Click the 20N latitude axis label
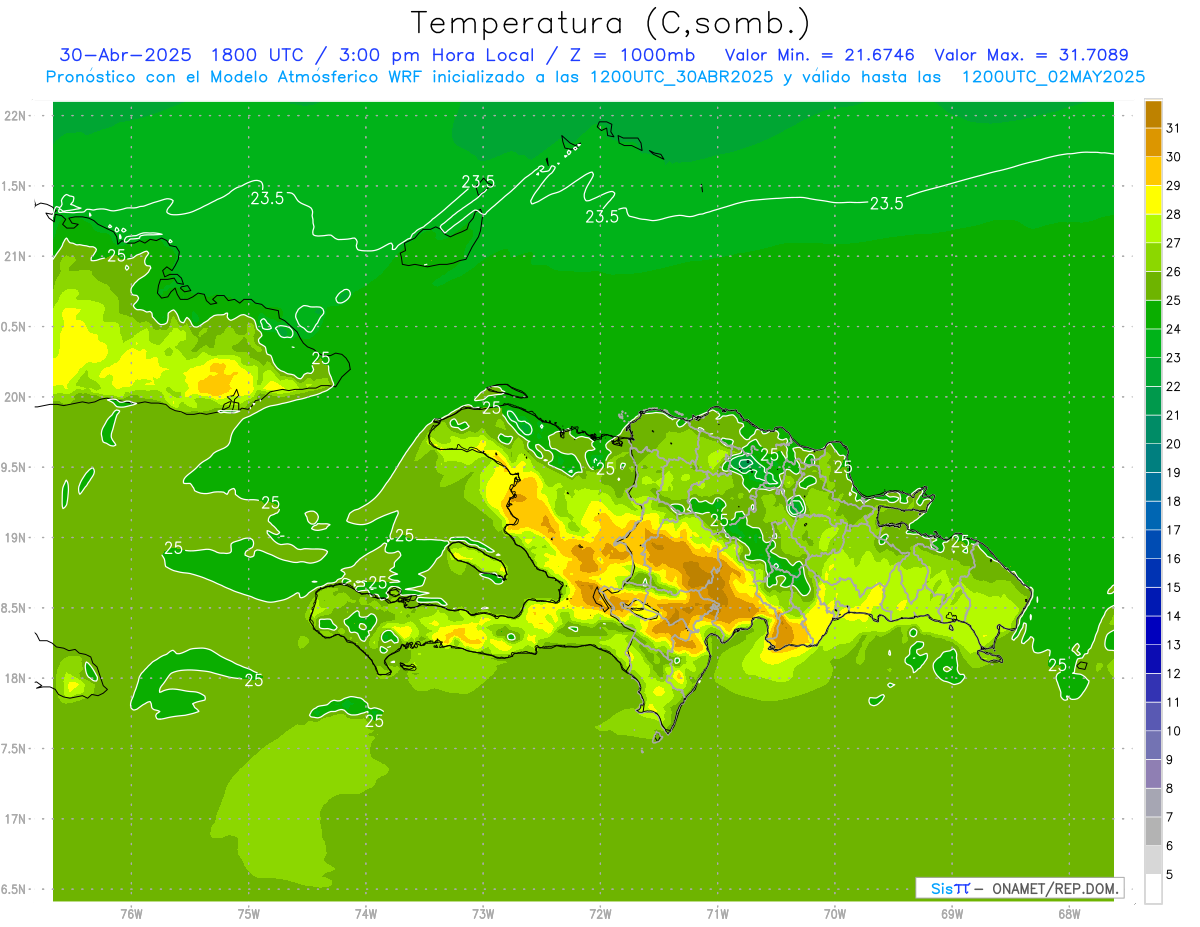The width and height of the screenshot is (1200, 927). [17, 397]
